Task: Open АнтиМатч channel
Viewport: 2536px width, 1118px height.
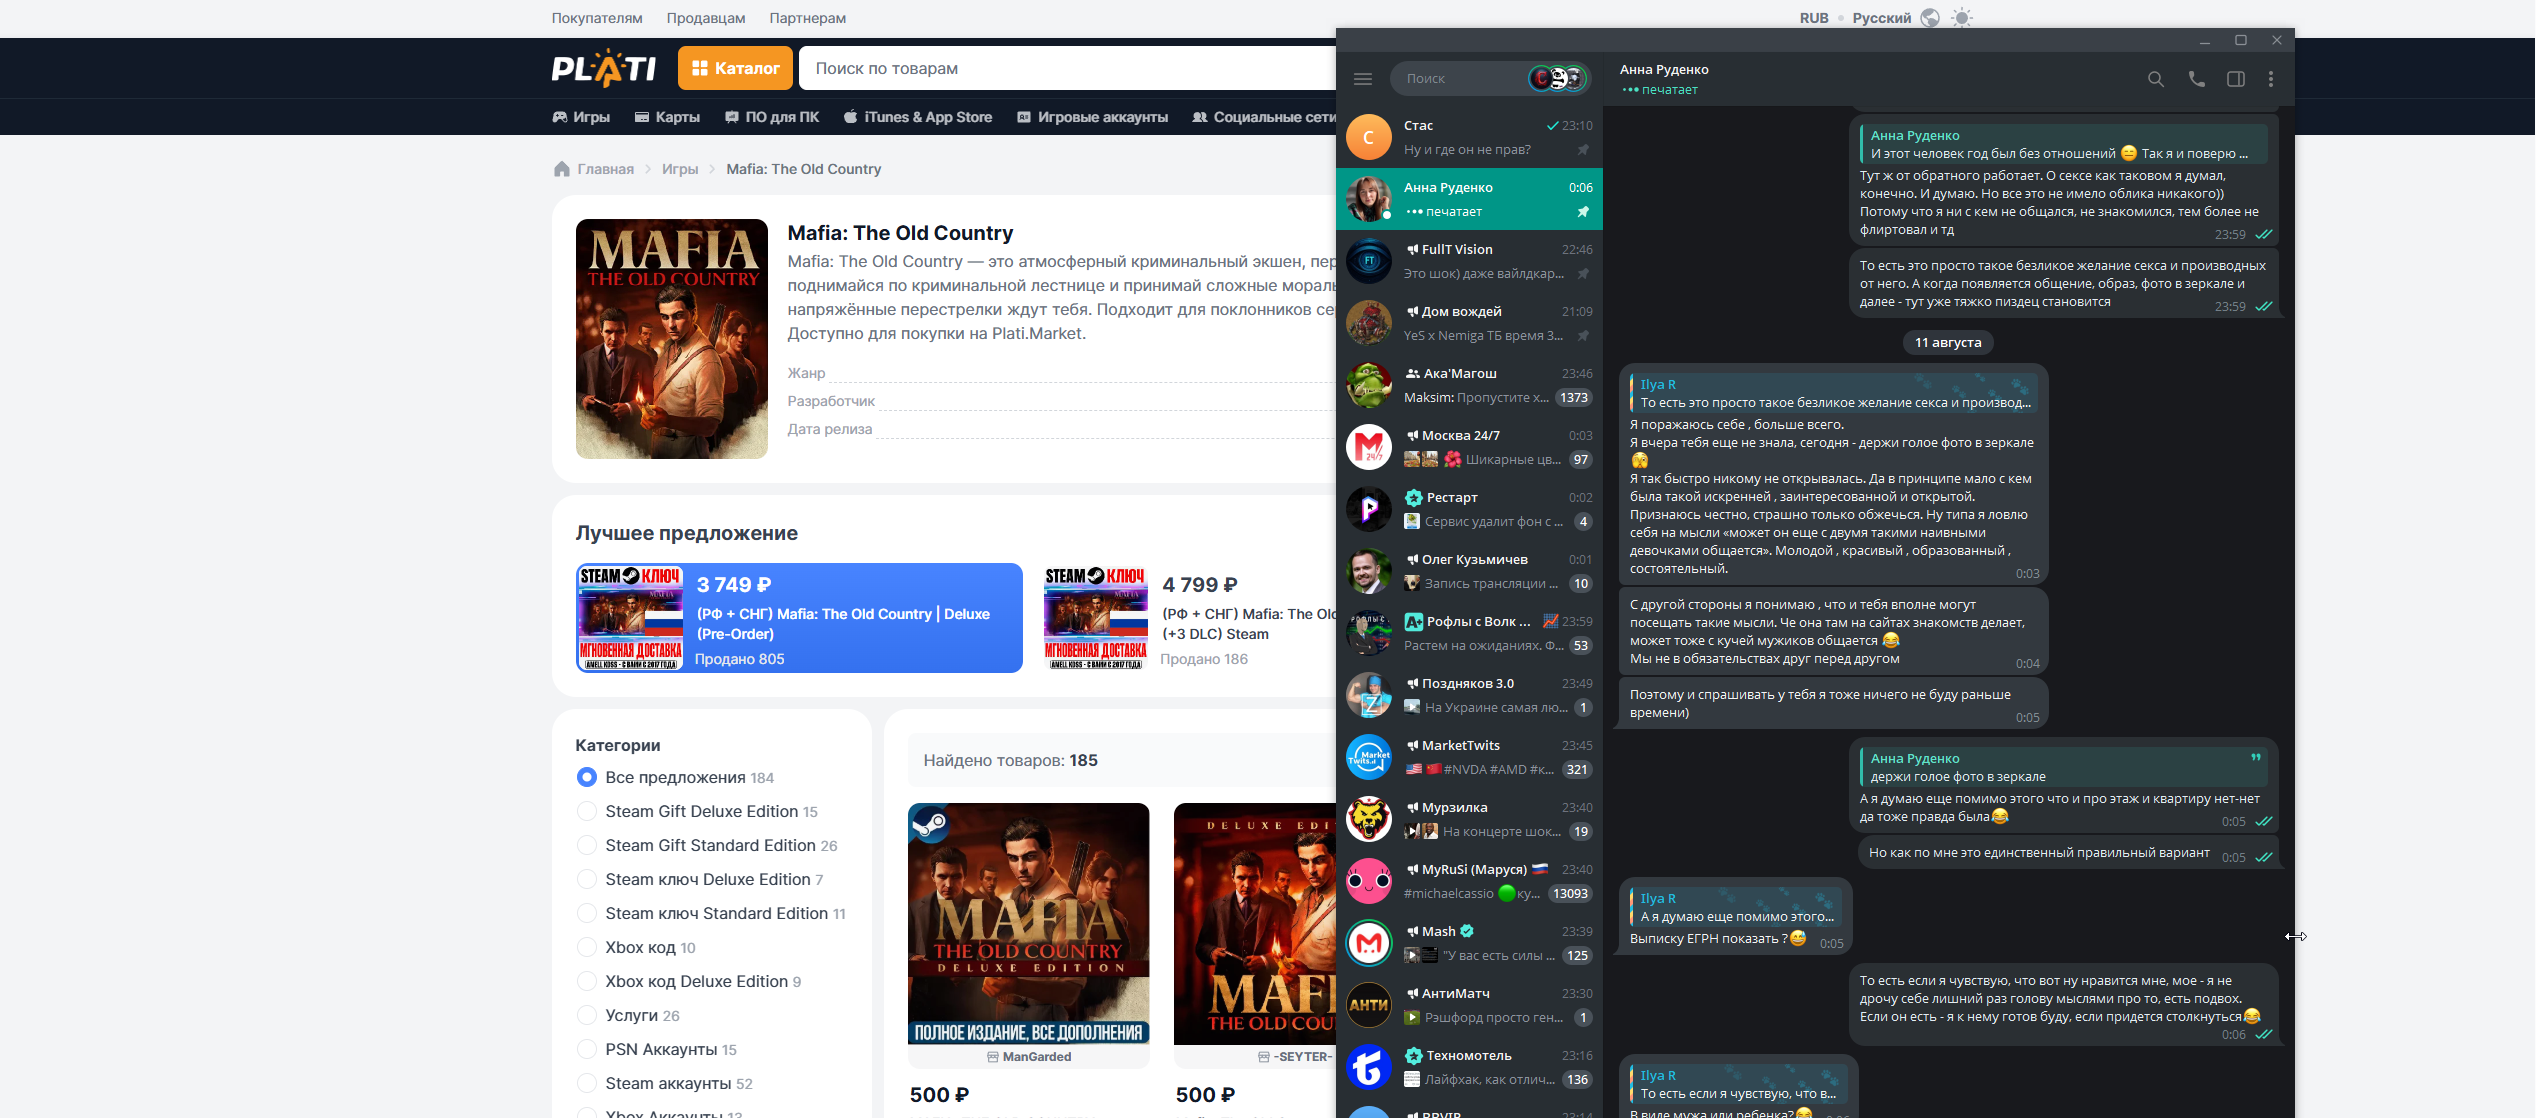Action: tap(1469, 1005)
